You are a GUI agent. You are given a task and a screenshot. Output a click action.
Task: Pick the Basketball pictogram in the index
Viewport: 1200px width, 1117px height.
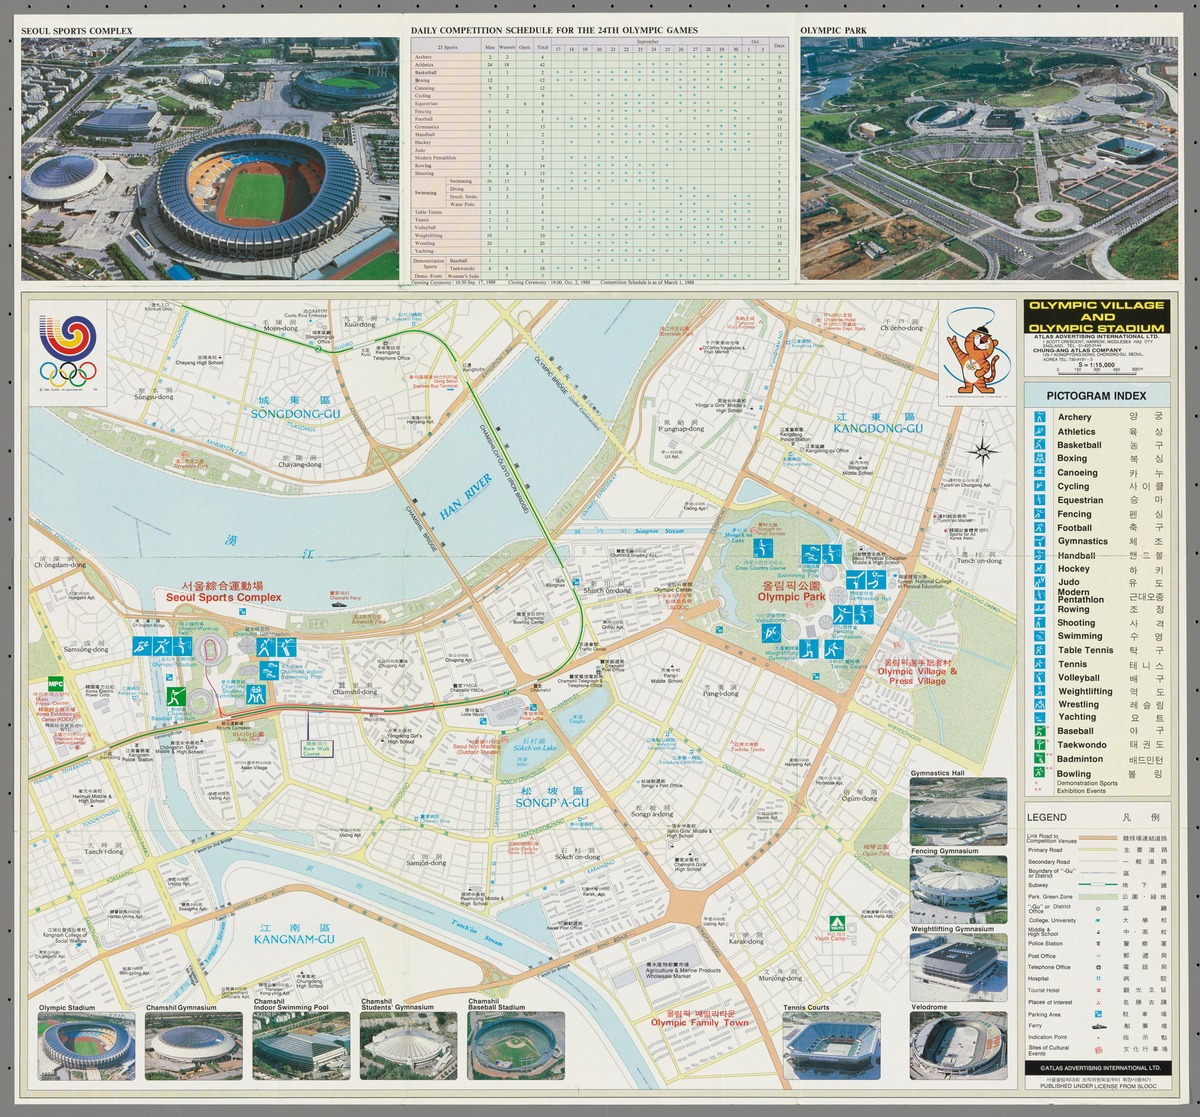click(x=1040, y=445)
